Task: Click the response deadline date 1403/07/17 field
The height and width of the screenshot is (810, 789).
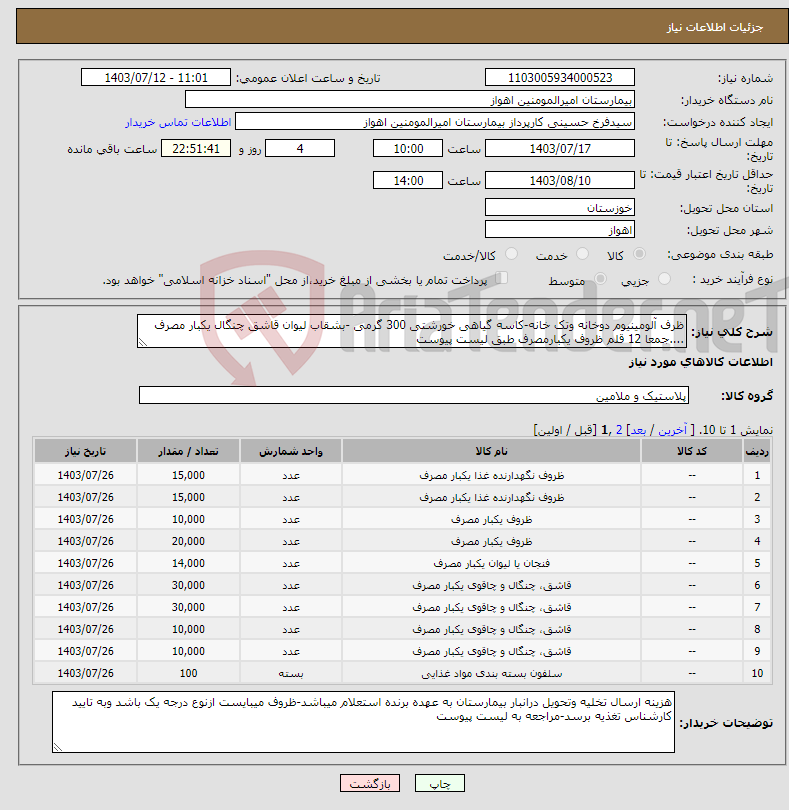Action: pyautogui.click(x=560, y=149)
